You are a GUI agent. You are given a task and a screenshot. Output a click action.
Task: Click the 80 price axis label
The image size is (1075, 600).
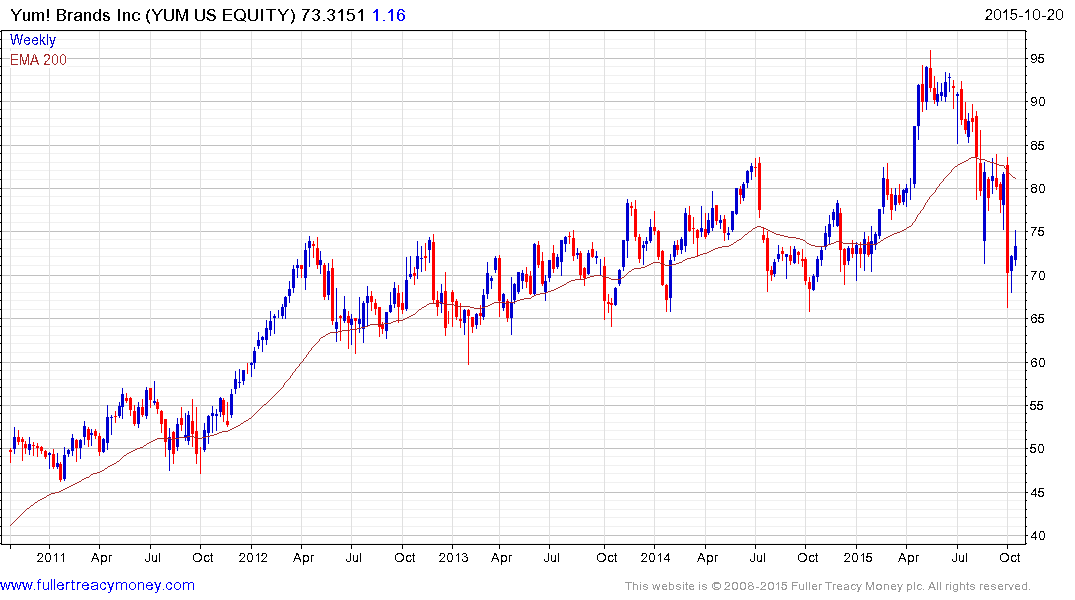coord(1037,189)
